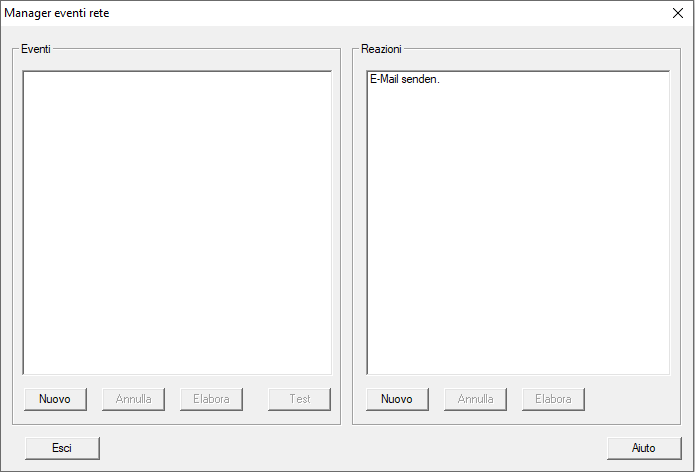Click Elabora in the Eventi group

[x=211, y=399]
